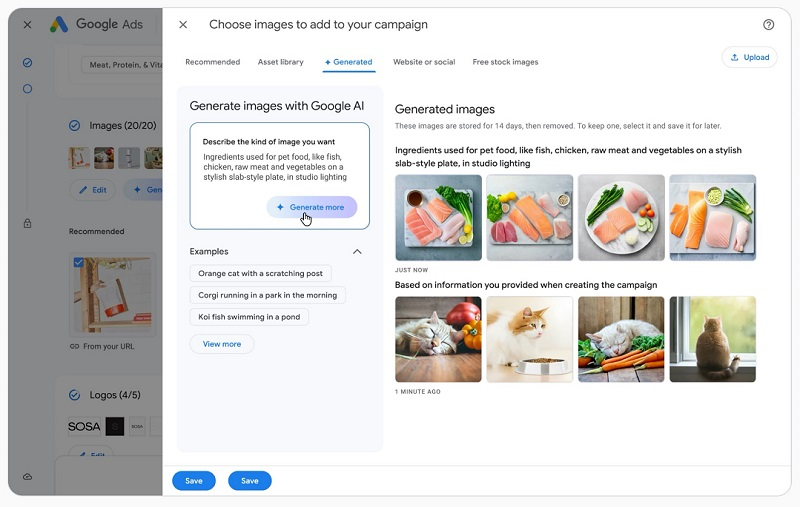The image size is (800, 507).
Task: Open help using the question mark icon
Action: pos(768,25)
